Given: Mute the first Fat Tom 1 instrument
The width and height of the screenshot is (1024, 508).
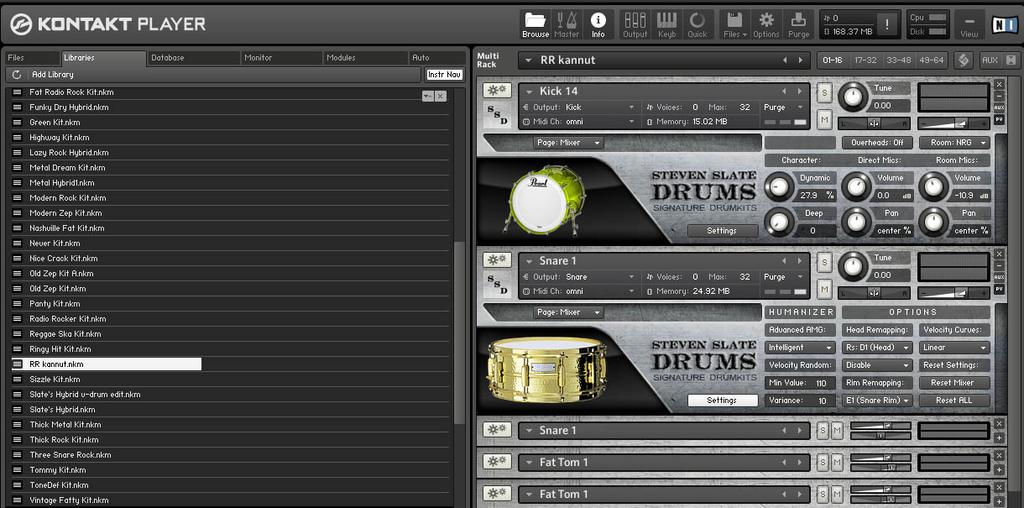Looking at the screenshot, I should (836, 463).
